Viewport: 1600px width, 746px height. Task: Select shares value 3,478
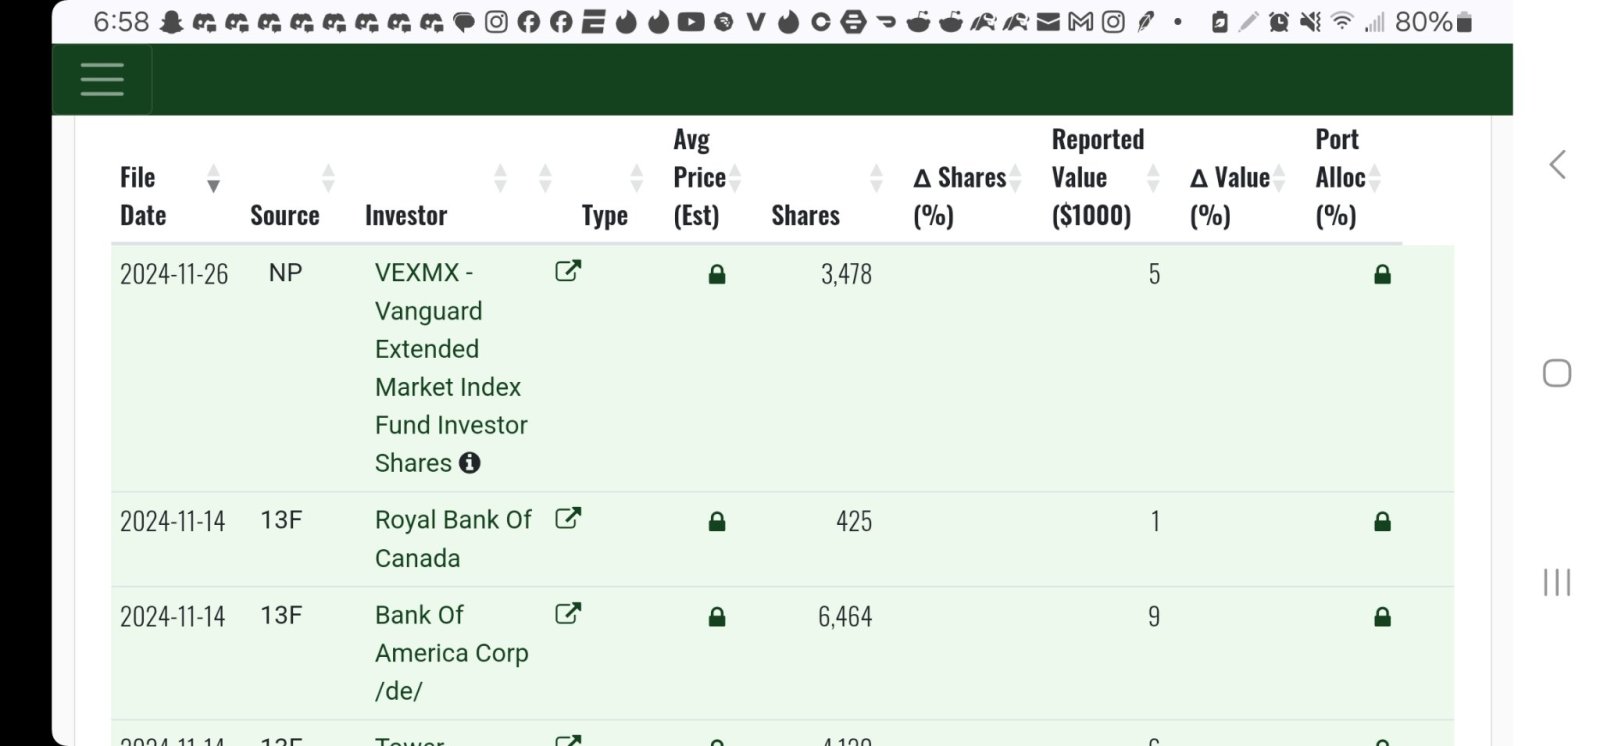(846, 274)
